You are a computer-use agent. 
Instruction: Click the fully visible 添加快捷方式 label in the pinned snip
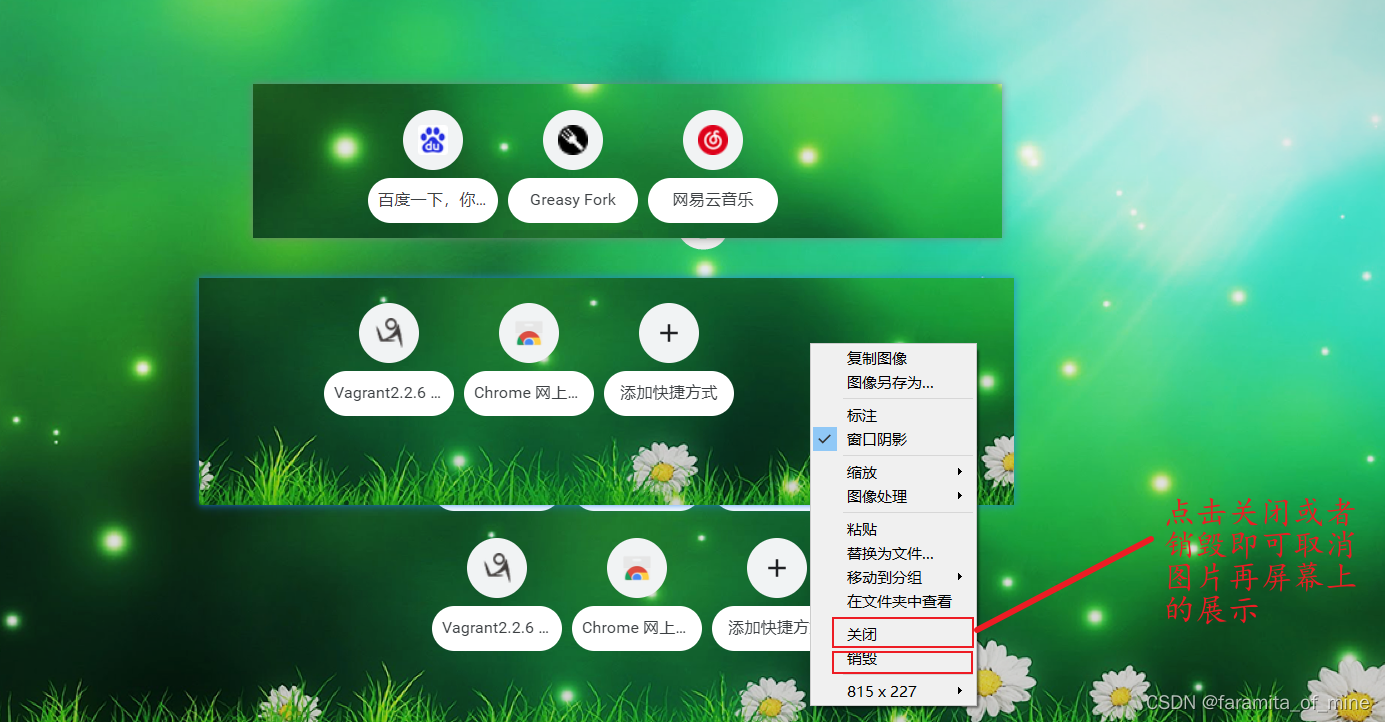click(x=669, y=393)
